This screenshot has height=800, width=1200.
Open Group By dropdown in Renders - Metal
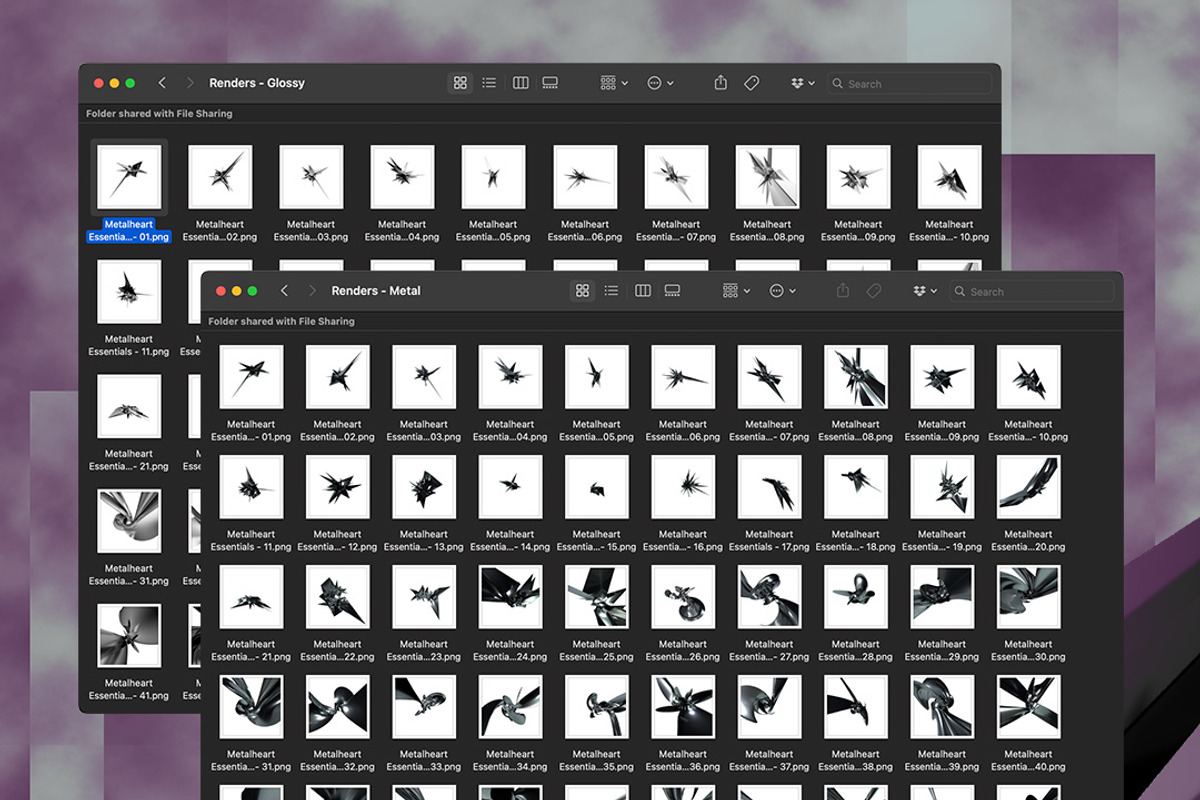pyautogui.click(x=737, y=291)
